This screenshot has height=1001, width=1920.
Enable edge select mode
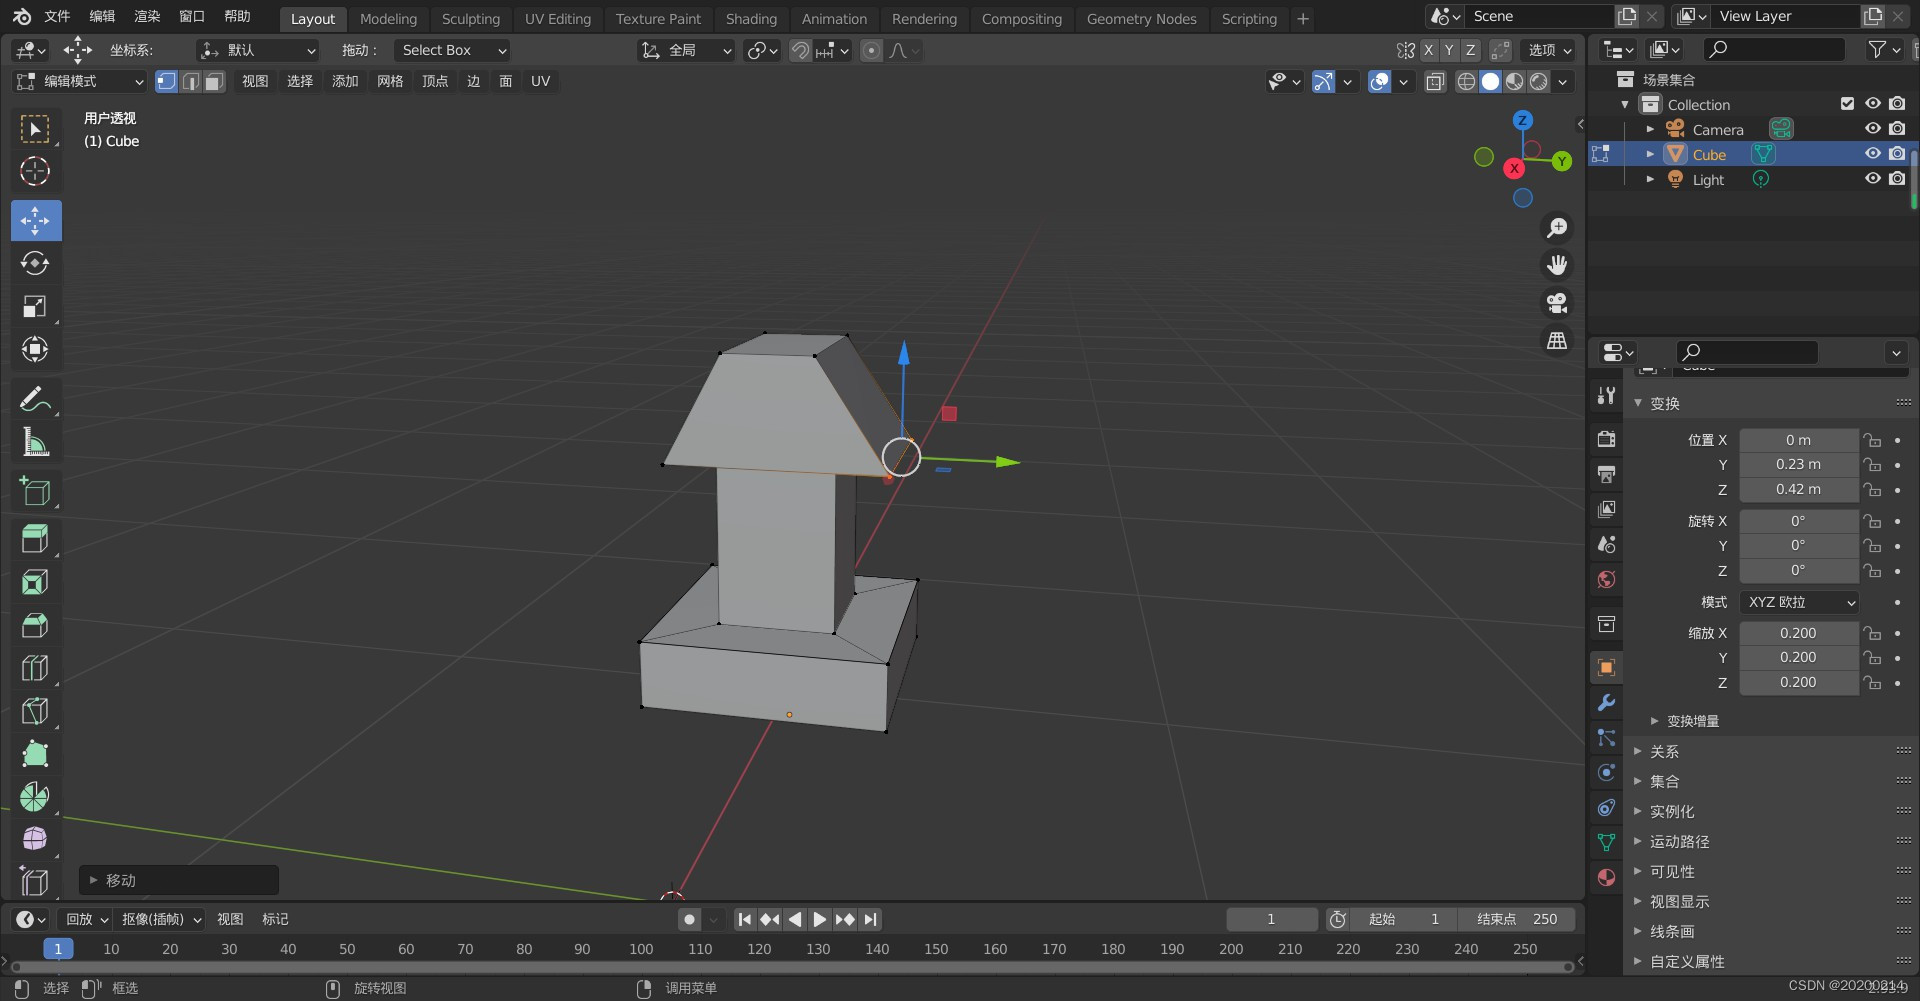190,81
